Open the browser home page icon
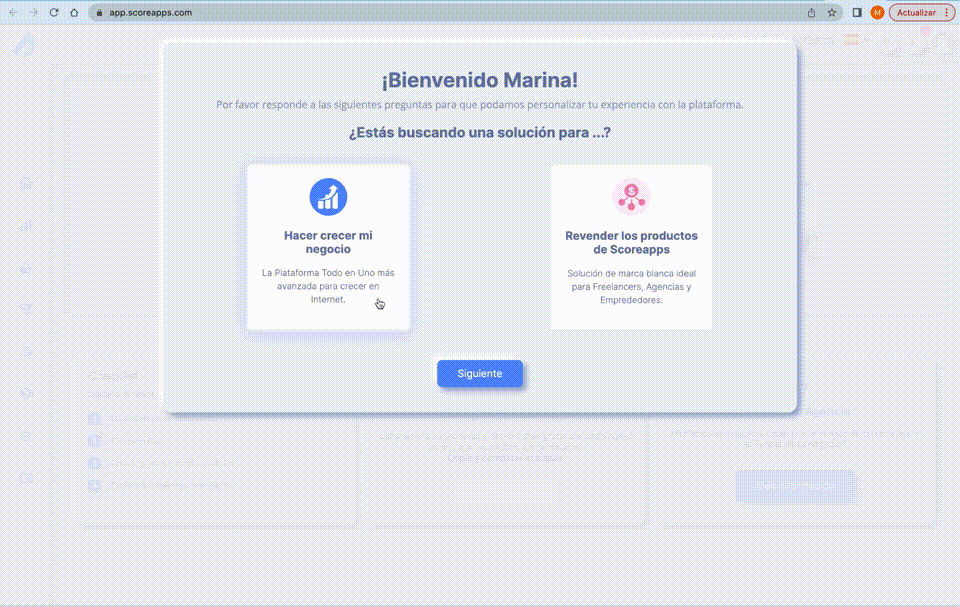The width and height of the screenshot is (960, 607). point(74,12)
